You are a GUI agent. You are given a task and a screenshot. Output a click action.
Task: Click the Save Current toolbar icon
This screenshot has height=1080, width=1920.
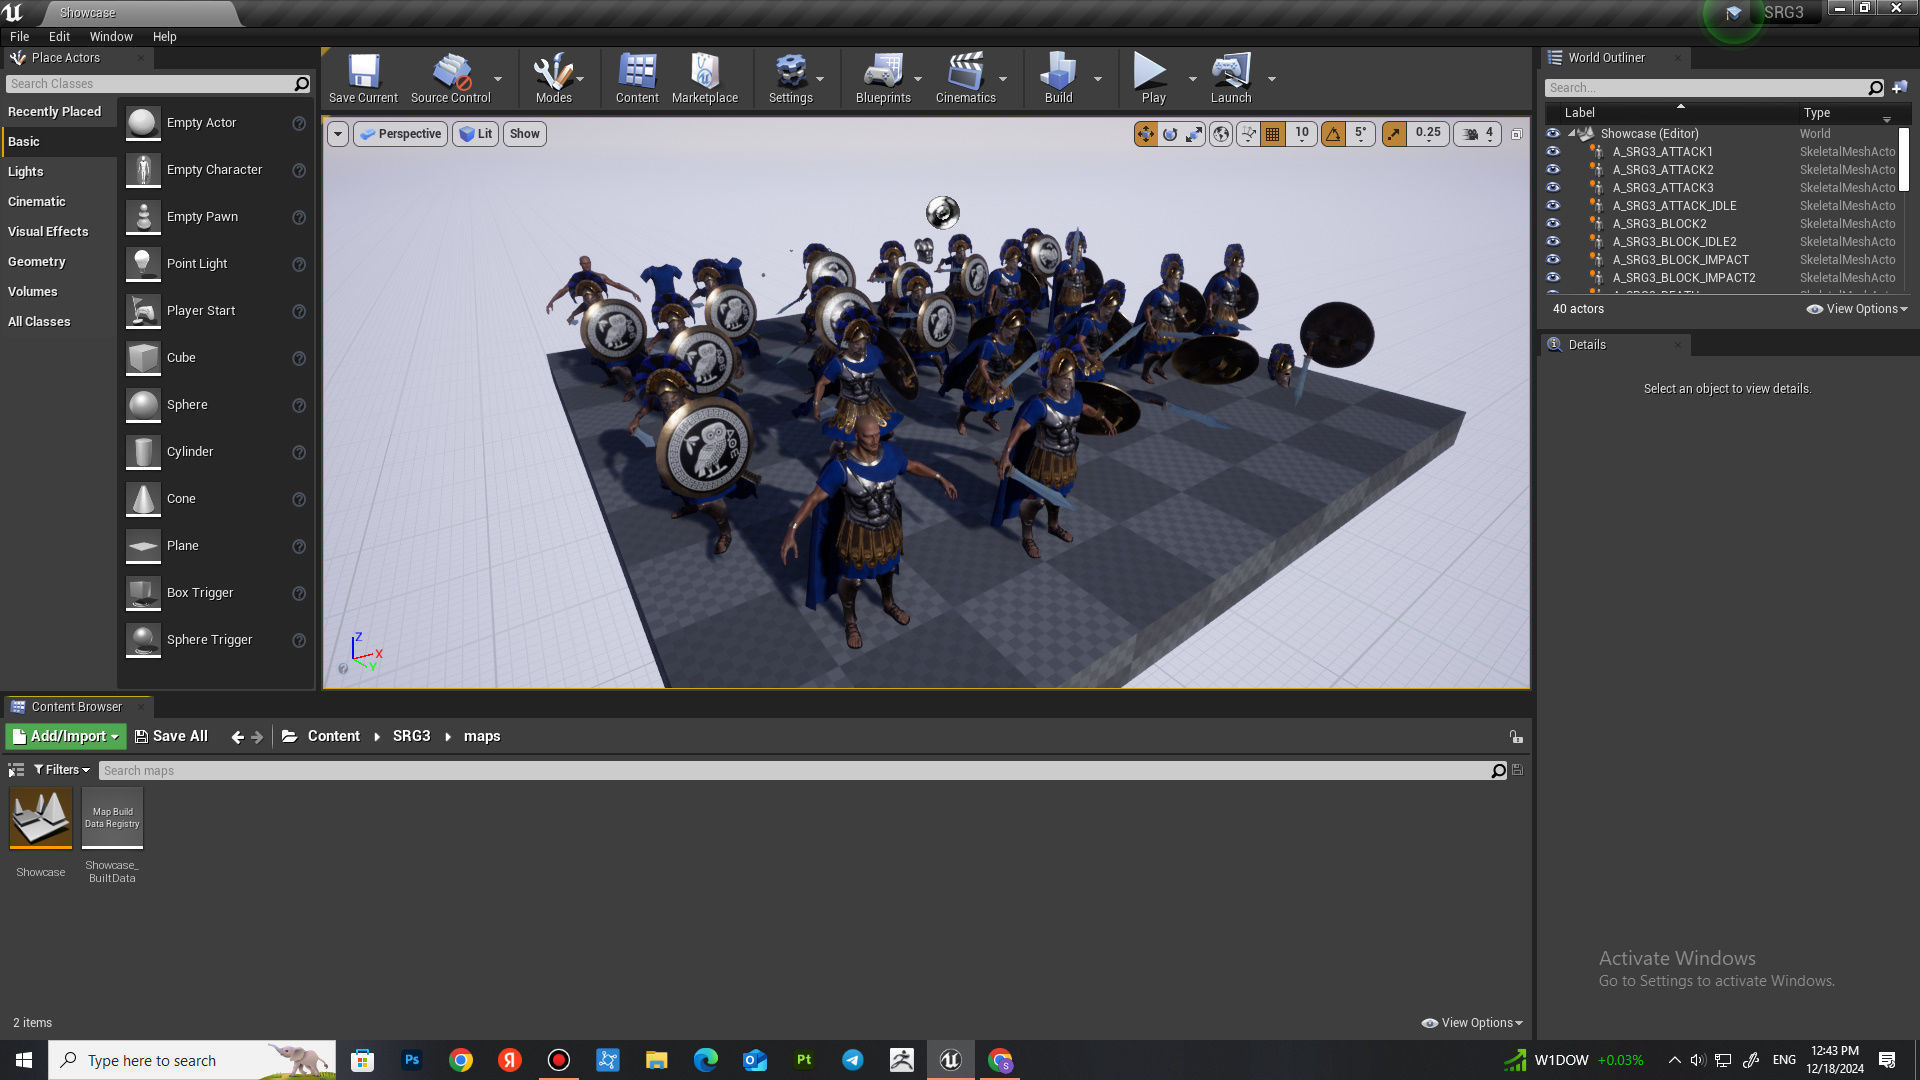(363, 78)
